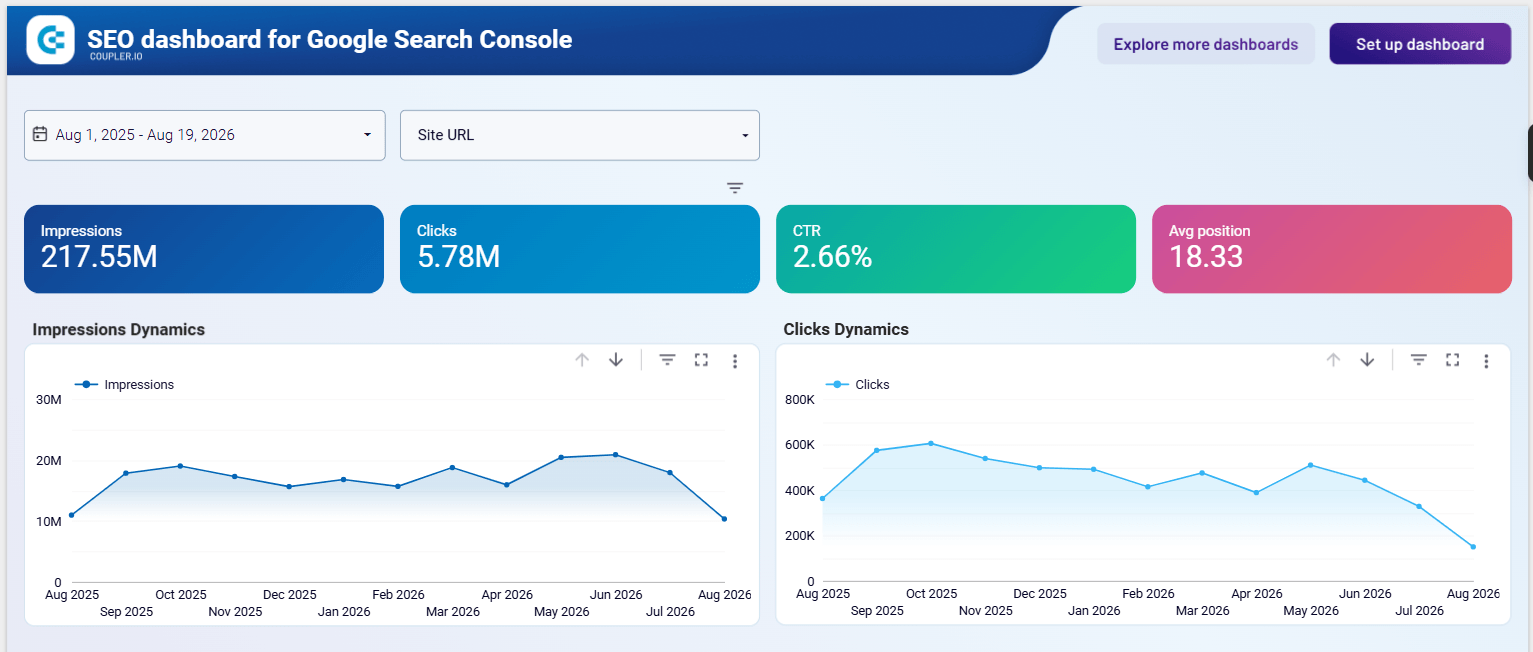Toggle the Impressions legend series

(124, 385)
